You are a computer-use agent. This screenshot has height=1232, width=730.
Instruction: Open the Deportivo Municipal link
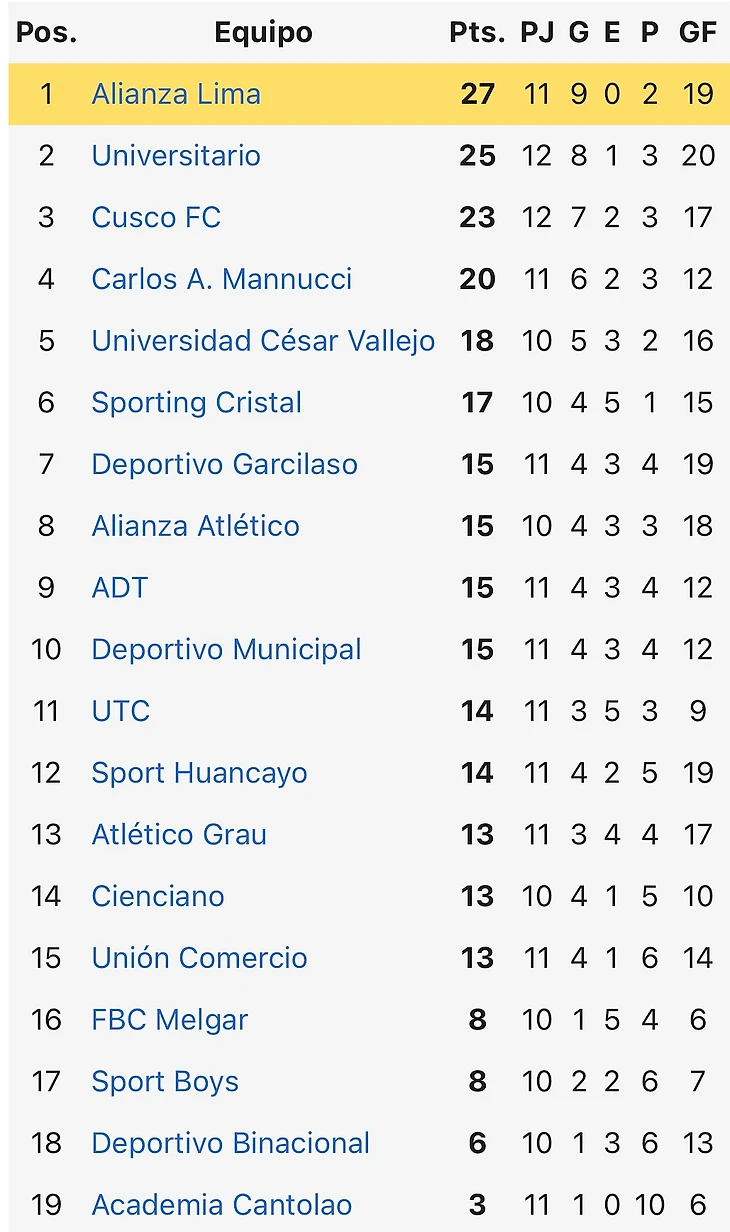click(226, 650)
